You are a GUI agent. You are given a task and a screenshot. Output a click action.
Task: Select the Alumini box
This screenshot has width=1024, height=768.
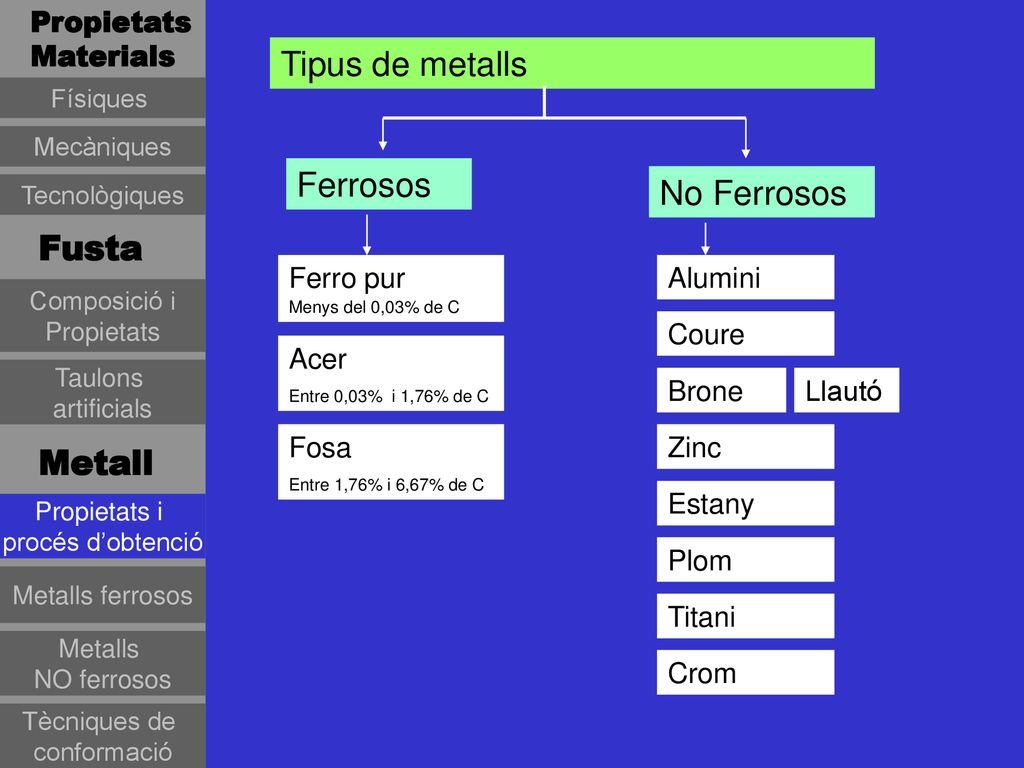click(745, 278)
